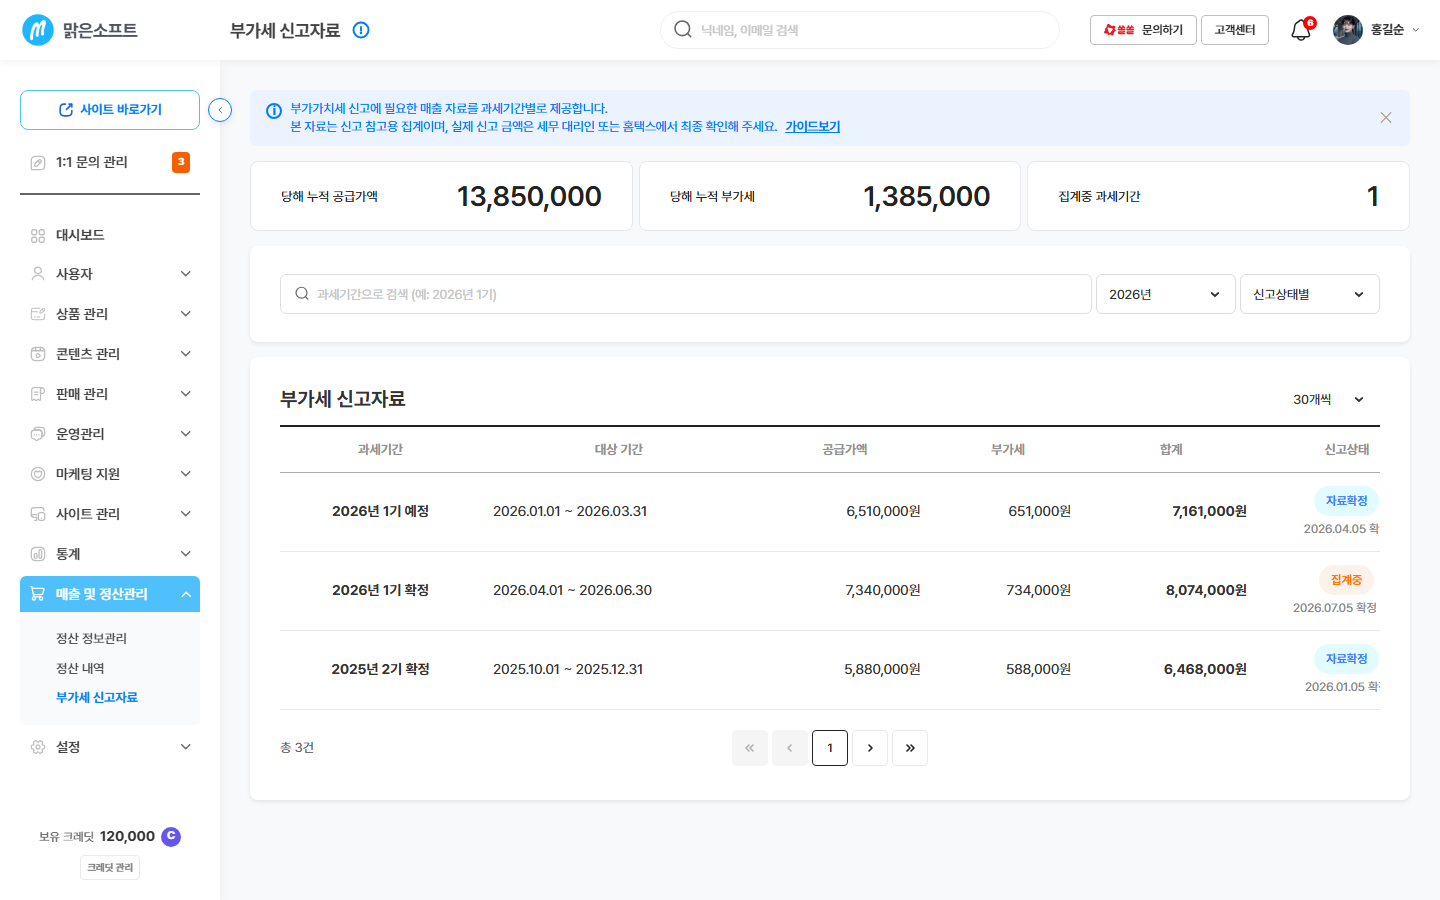Click 자료확정 badge in 2026년 1기 예정 row

(x=1346, y=501)
